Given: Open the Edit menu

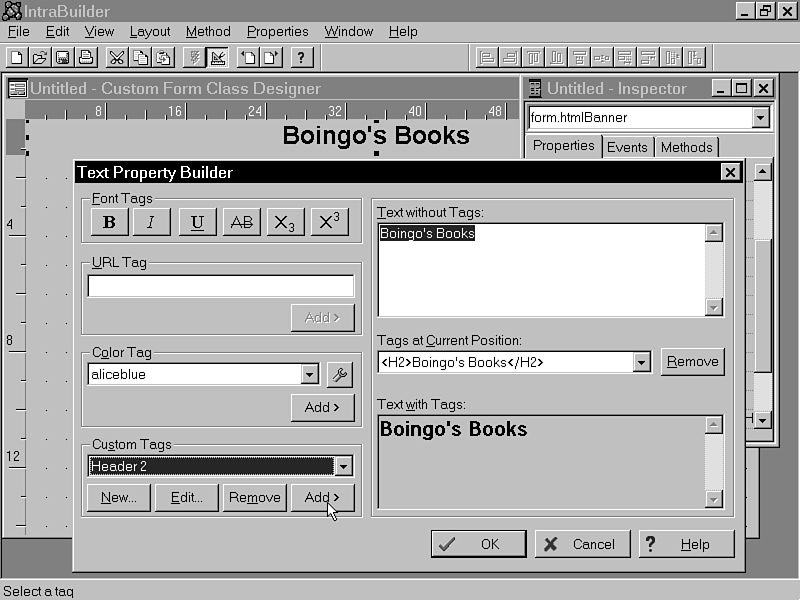Looking at the screenshot, I should (x=57, y=32).
